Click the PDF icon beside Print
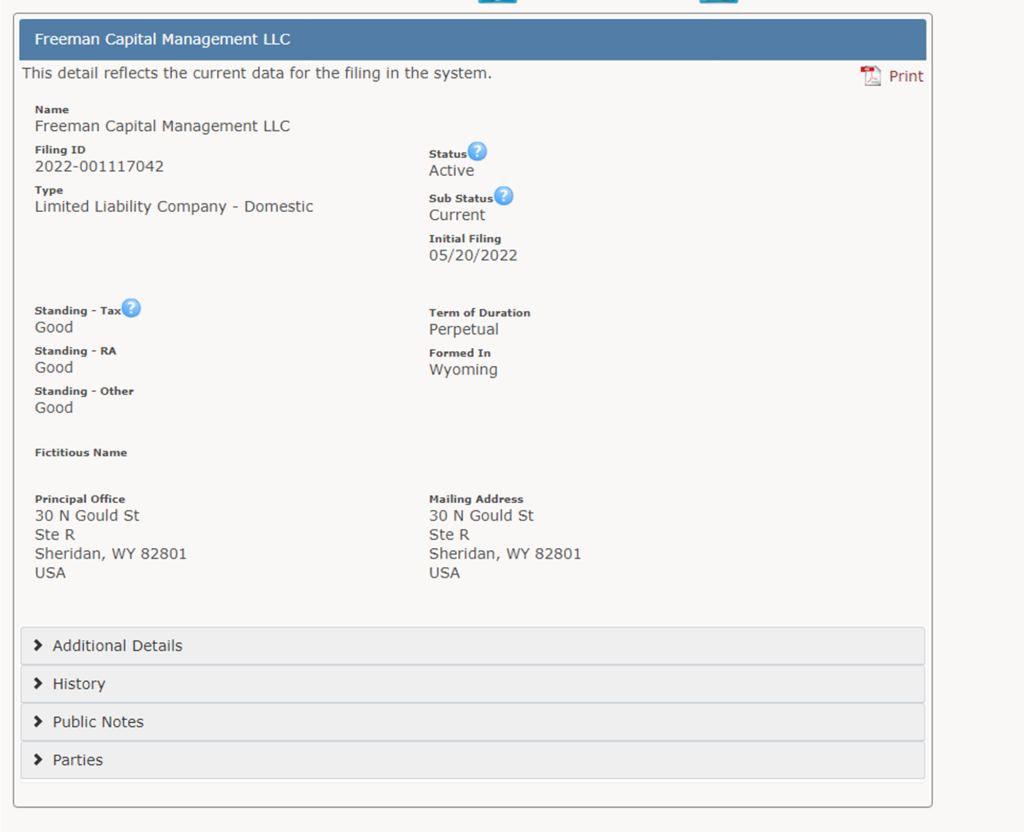 tap(871, 76)
